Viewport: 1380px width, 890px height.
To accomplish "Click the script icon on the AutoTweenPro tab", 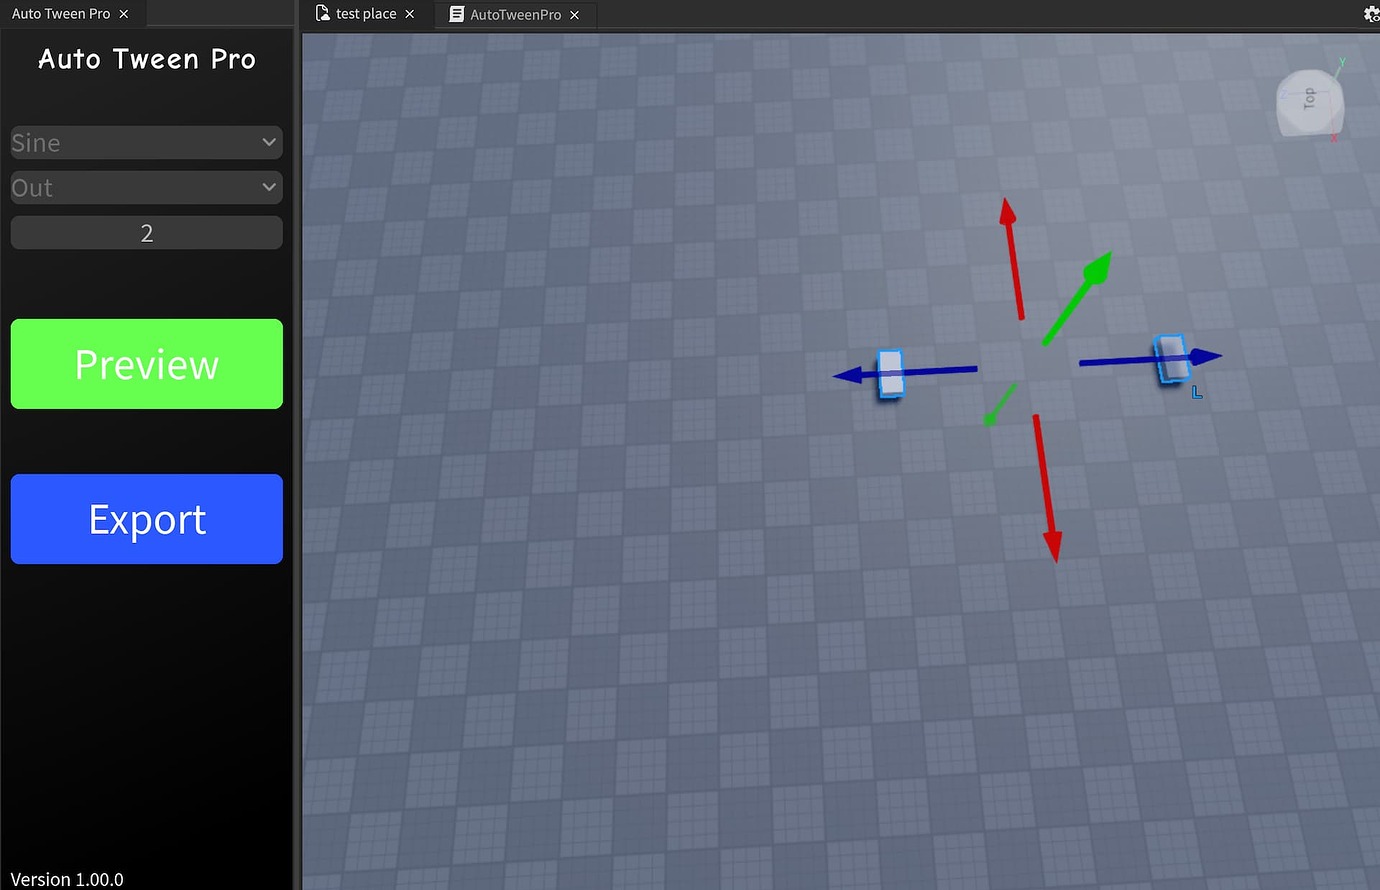I will click(456, 14).
